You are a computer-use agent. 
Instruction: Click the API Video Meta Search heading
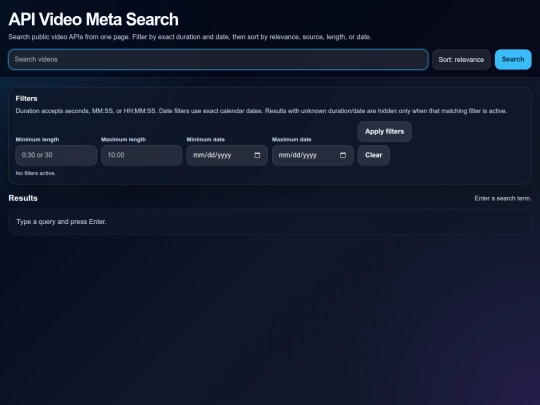click(93, 19)
